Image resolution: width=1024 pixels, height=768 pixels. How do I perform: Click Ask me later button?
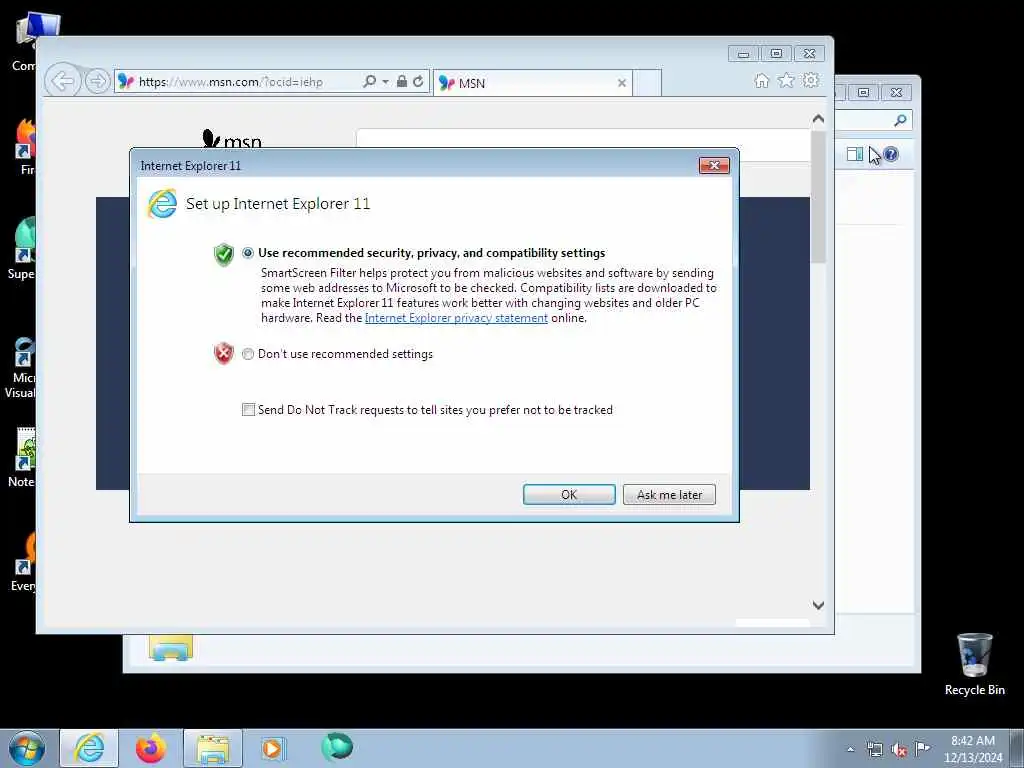point(669,494)
